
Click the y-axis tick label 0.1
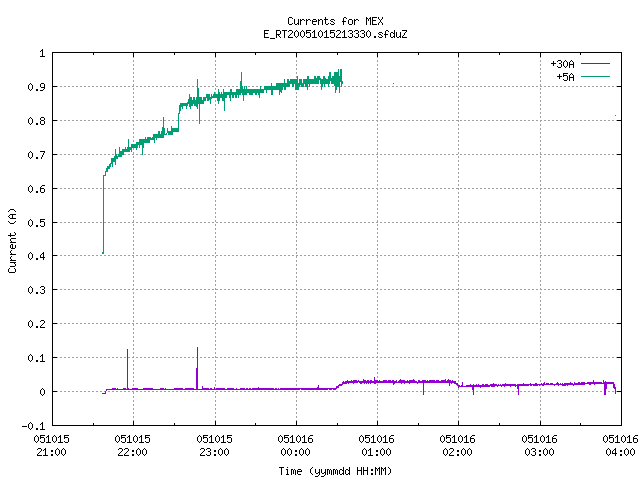point(36,358)
